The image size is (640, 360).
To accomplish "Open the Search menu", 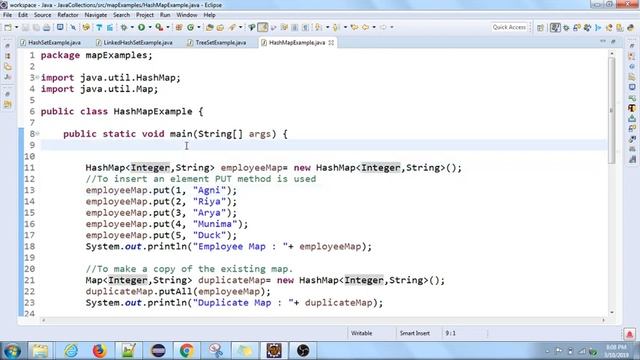I will click(x=121, y=15).
